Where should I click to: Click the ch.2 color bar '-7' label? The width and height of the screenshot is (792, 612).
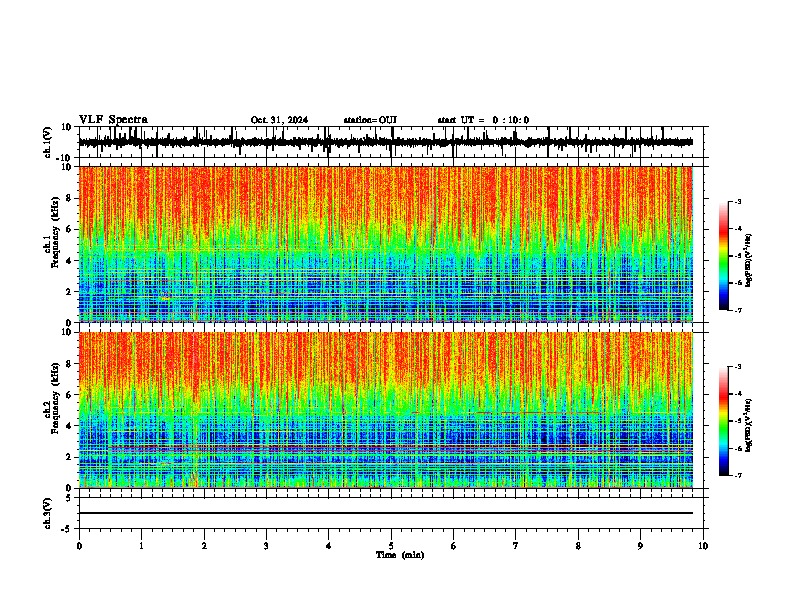pos(738,475)
